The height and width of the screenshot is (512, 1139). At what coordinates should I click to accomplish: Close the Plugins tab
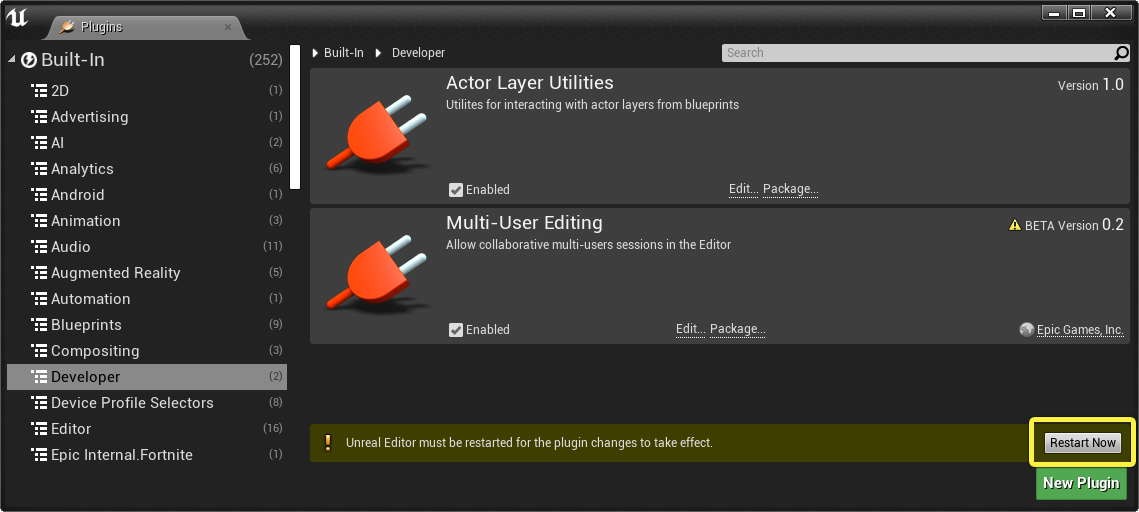coord(228,27)
